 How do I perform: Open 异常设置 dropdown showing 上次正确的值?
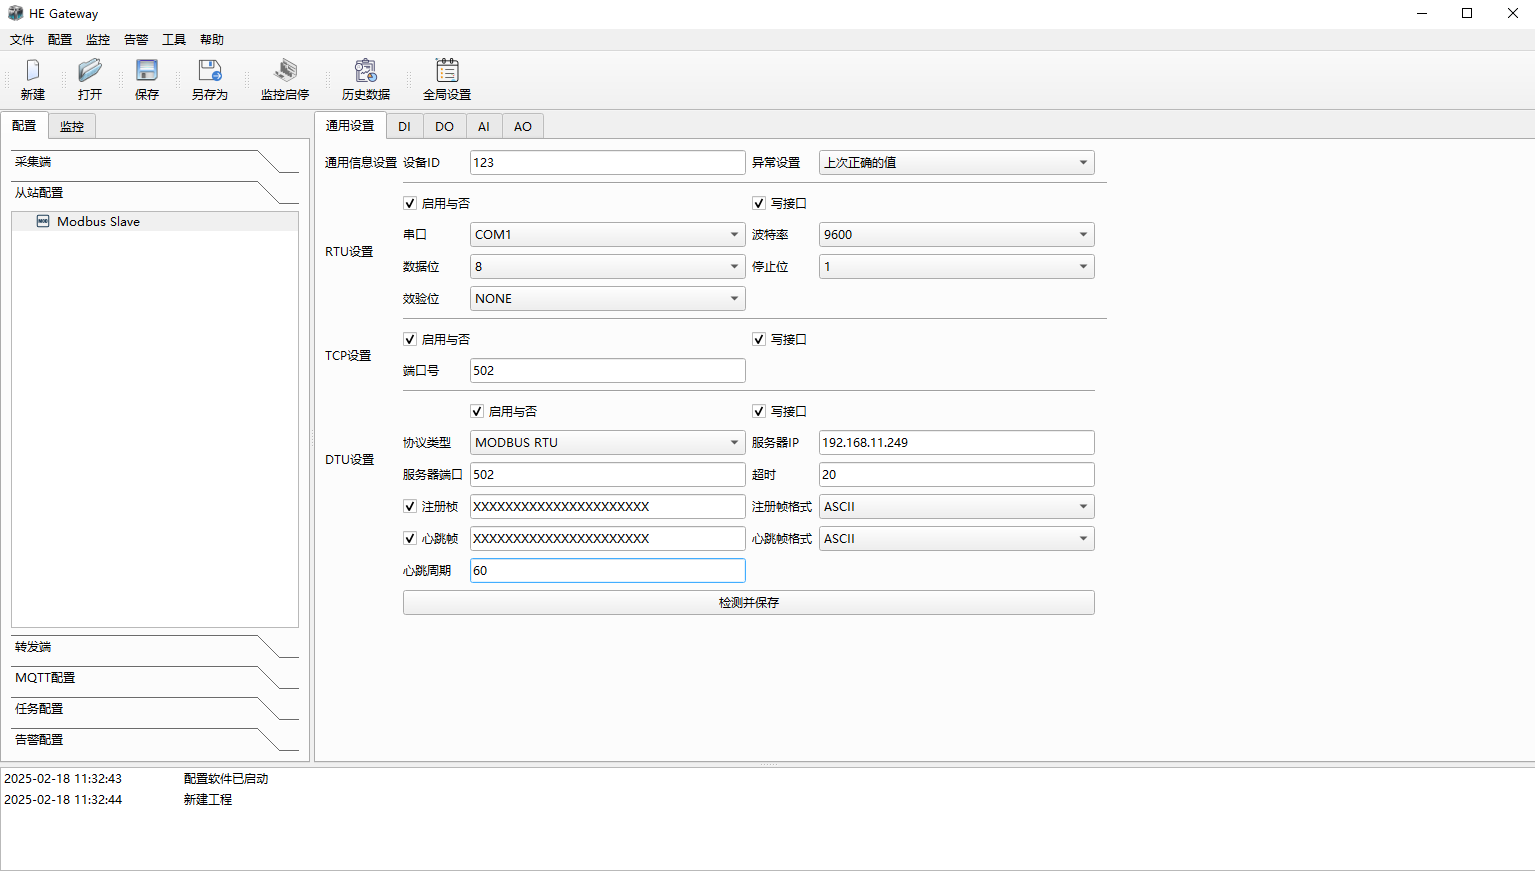point(957,162)
